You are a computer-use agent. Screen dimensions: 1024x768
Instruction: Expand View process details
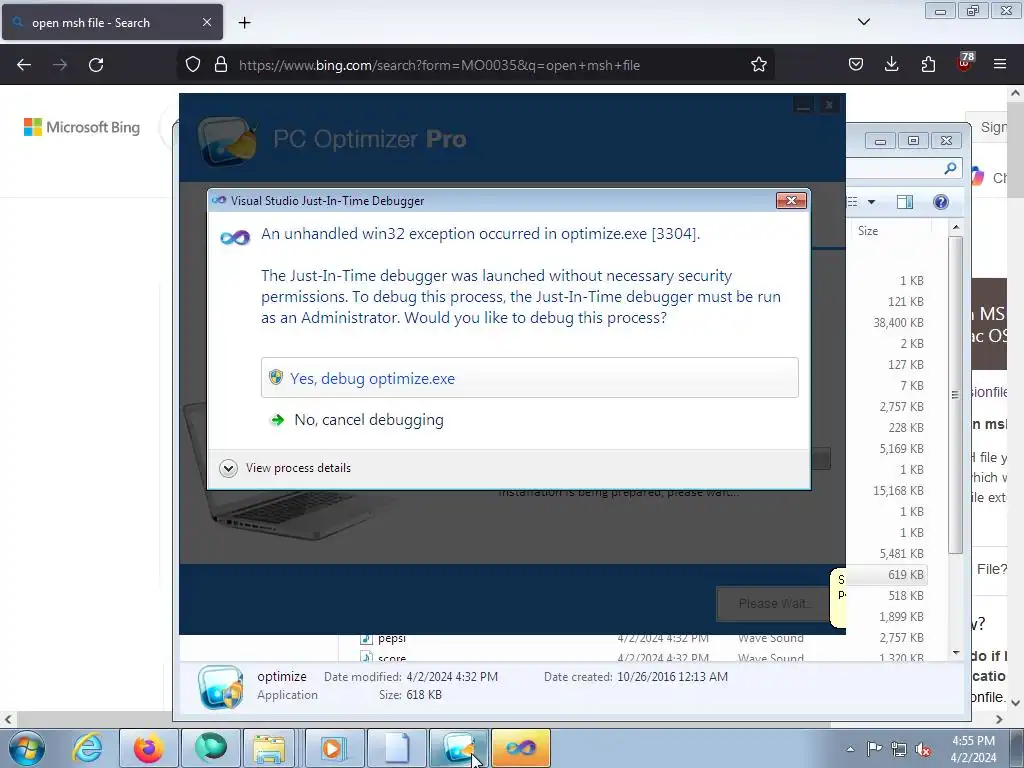click(x=285, y=468)
